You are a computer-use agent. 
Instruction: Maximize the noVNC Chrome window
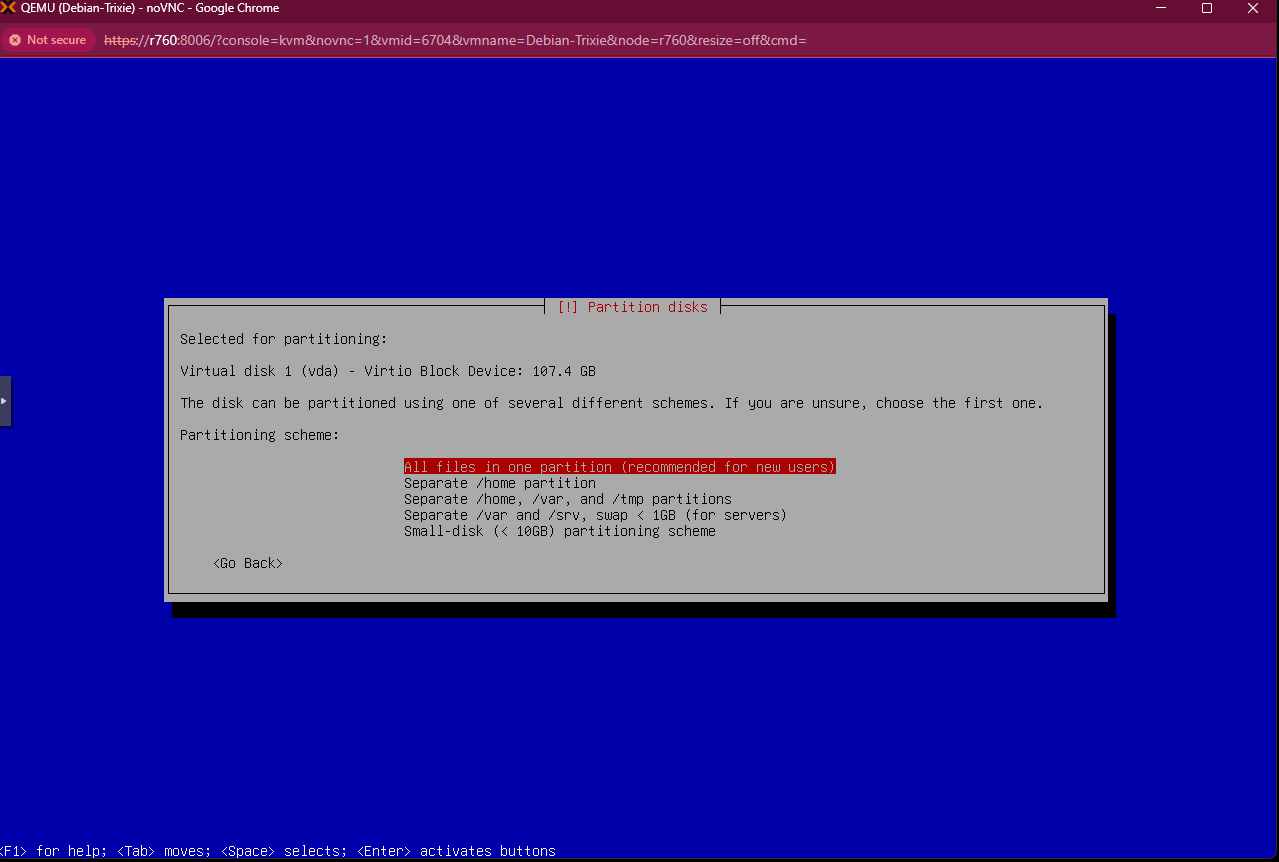[x=1207, y=8]
